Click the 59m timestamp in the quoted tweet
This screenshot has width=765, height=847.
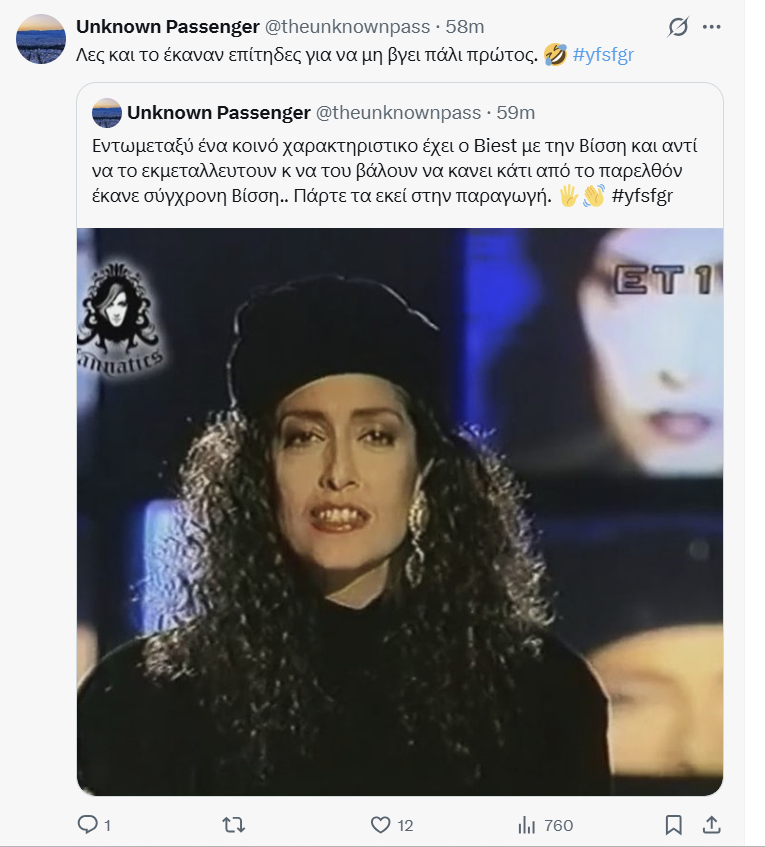tap(515, 112)
